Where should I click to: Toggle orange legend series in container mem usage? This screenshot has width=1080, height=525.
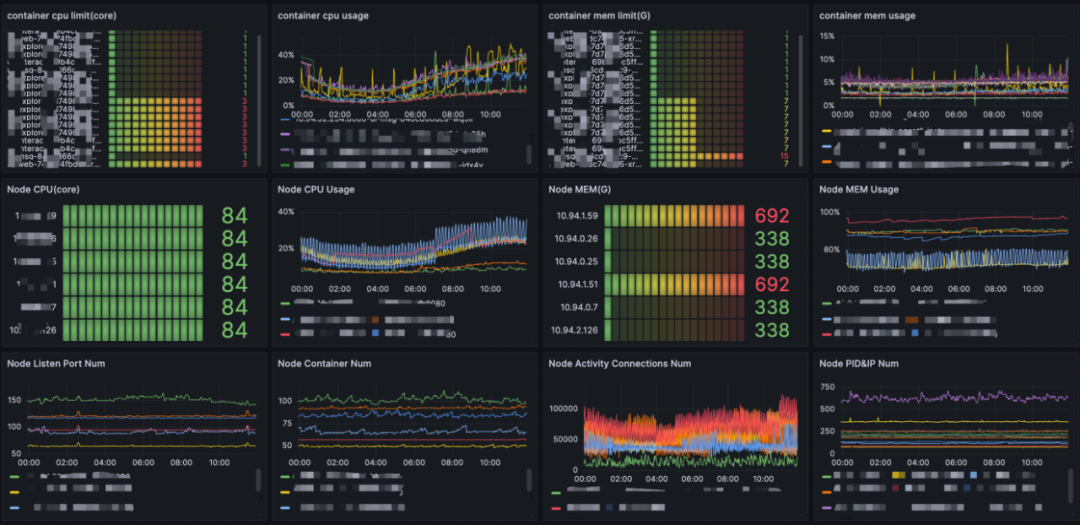coord(827,163)
